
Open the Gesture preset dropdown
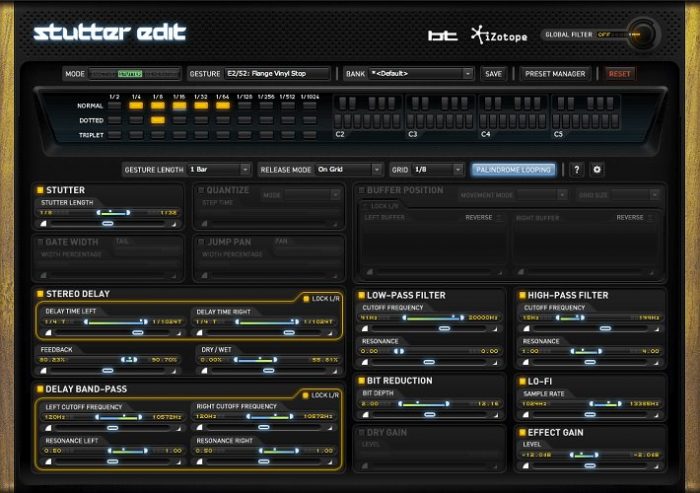tap(260, 74)
